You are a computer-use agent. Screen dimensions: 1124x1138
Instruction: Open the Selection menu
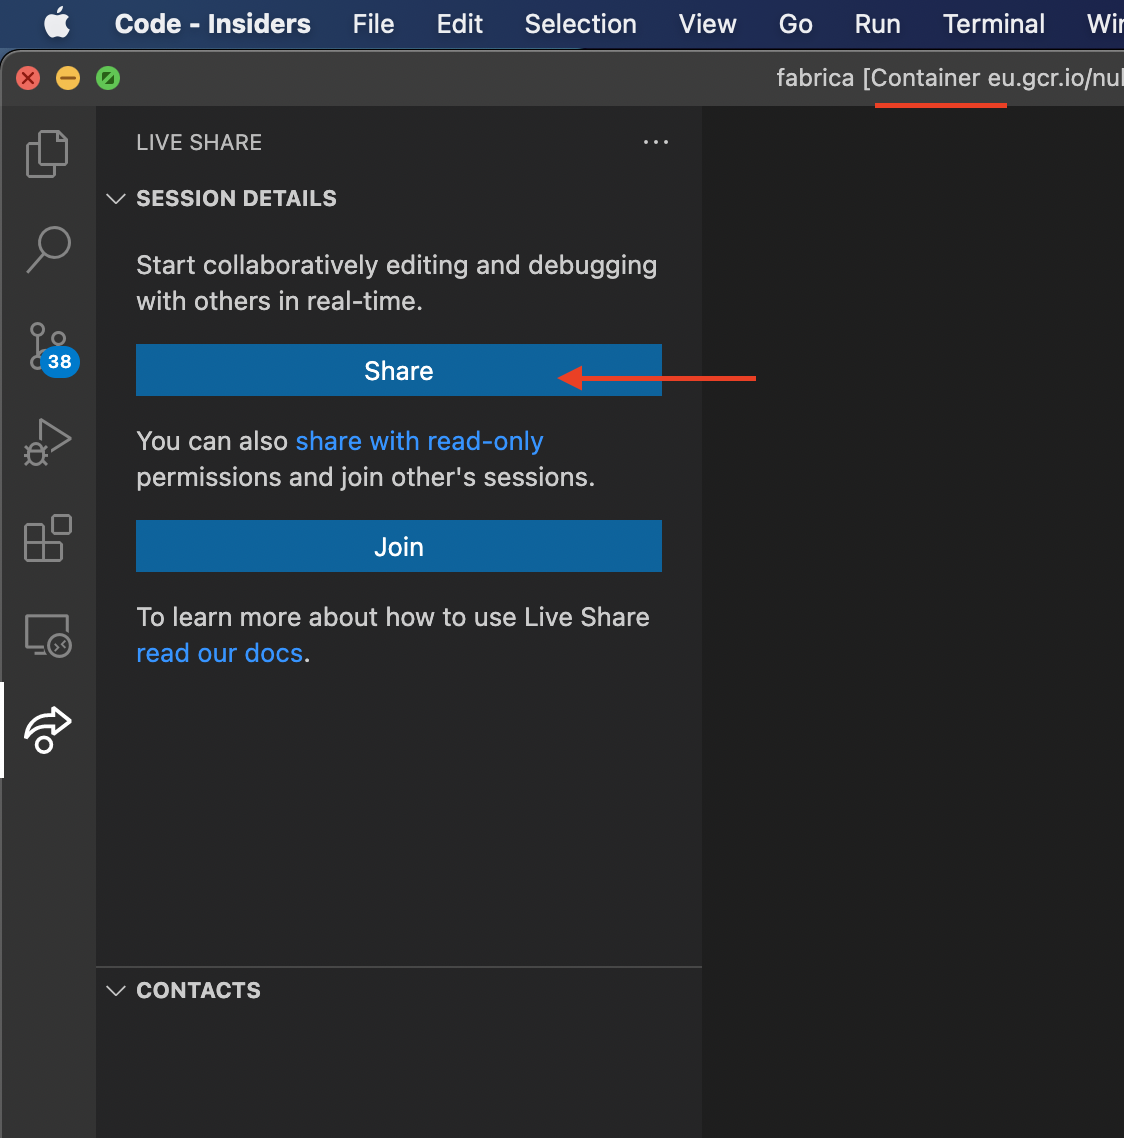(581, 24)
